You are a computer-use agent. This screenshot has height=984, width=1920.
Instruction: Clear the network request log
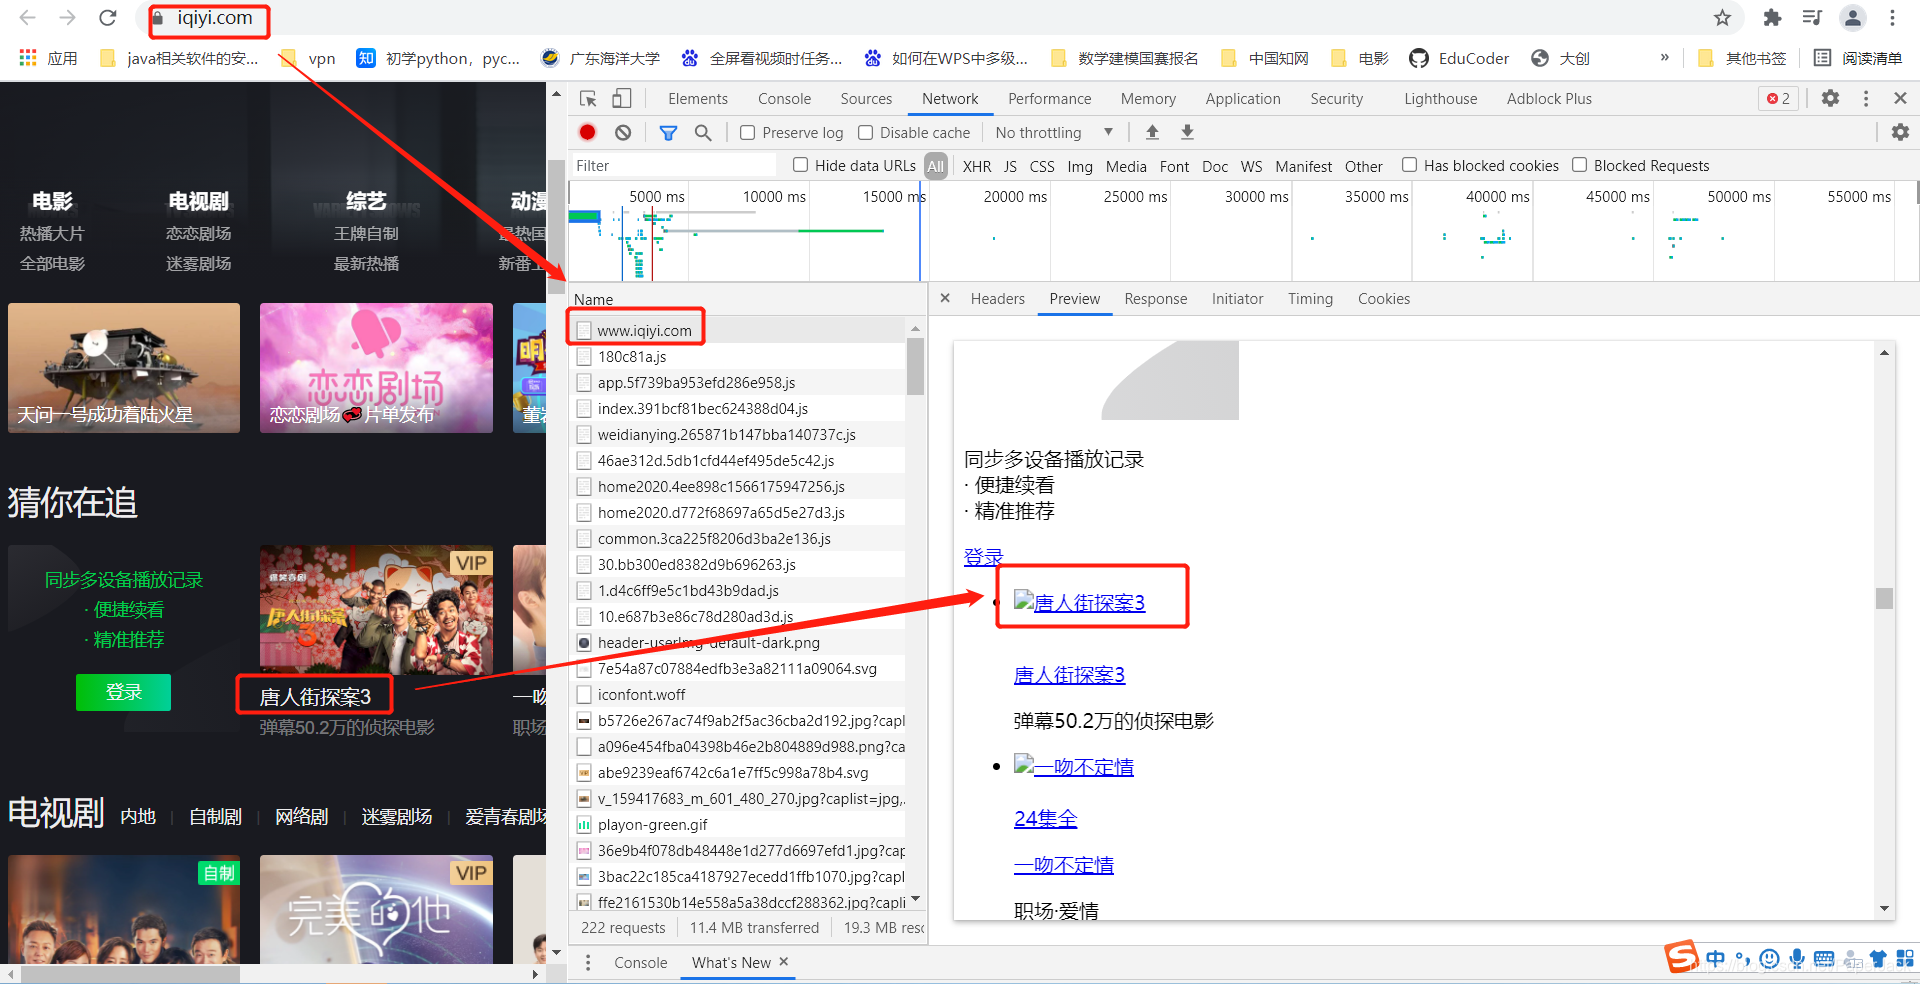click(622, 132)
